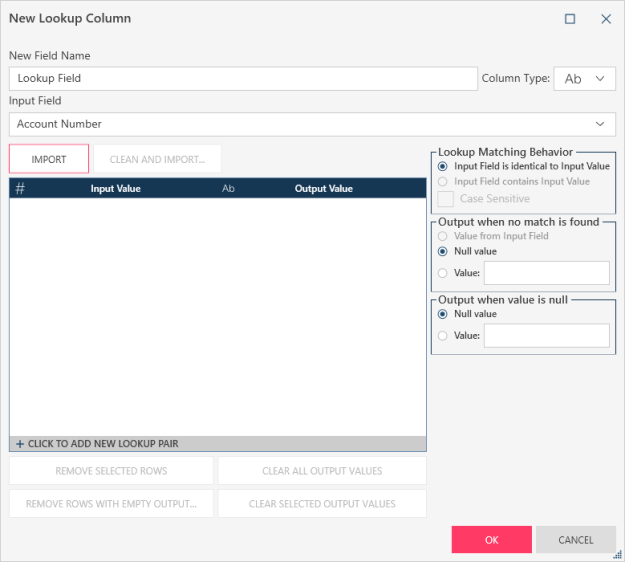Click the 'Column Type:' label

[515, 78]
